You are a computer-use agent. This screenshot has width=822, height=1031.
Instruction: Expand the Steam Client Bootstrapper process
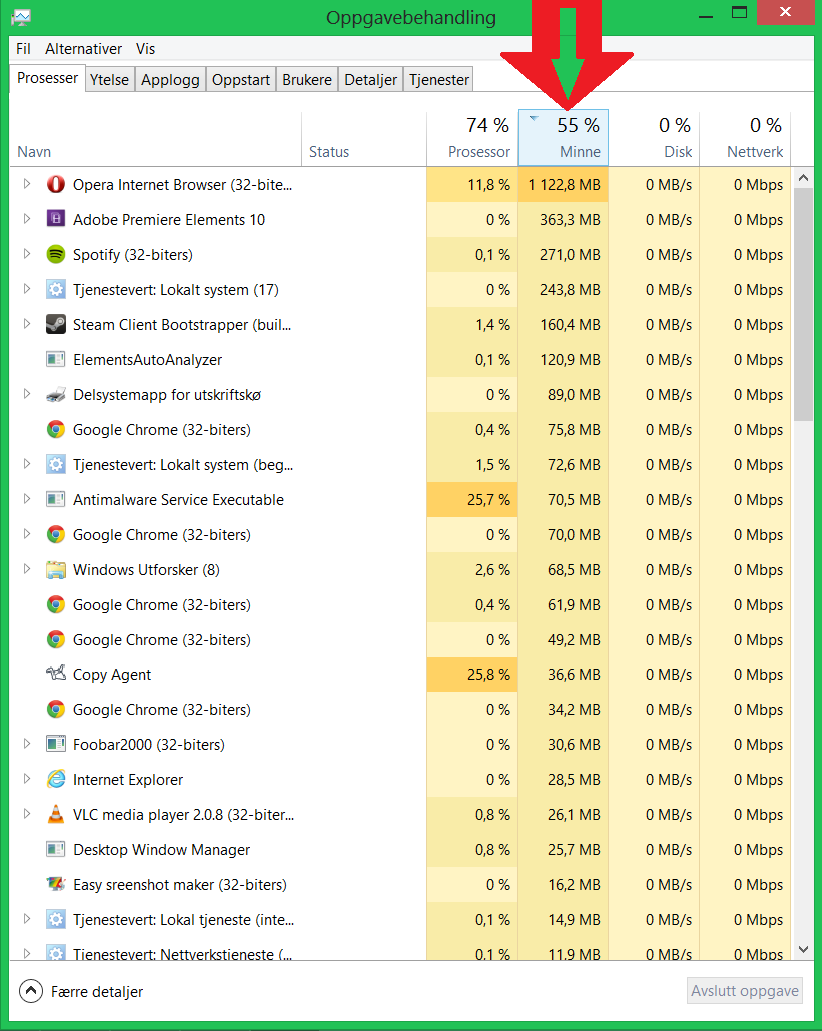[x=27, y=324]
